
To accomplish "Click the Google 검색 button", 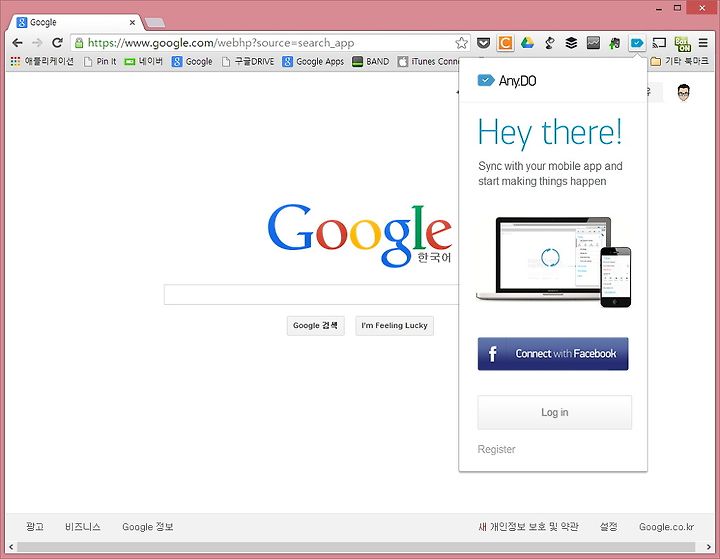I will click(x=315, y=326).
